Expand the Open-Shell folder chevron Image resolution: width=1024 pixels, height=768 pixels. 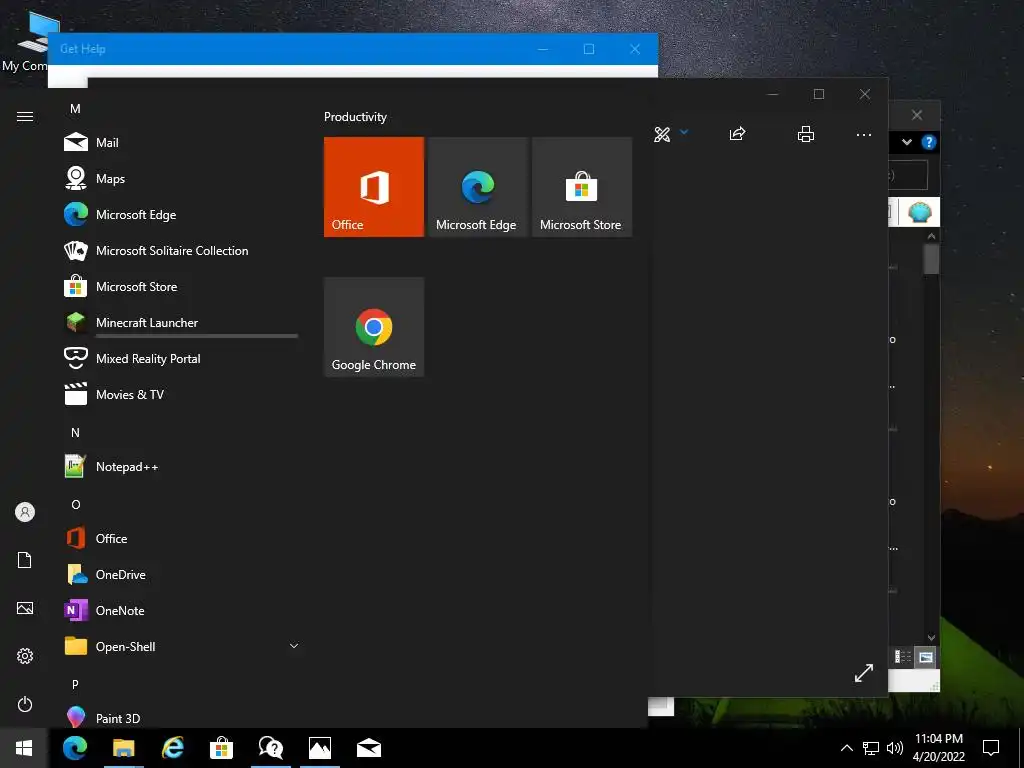(294, 646)
